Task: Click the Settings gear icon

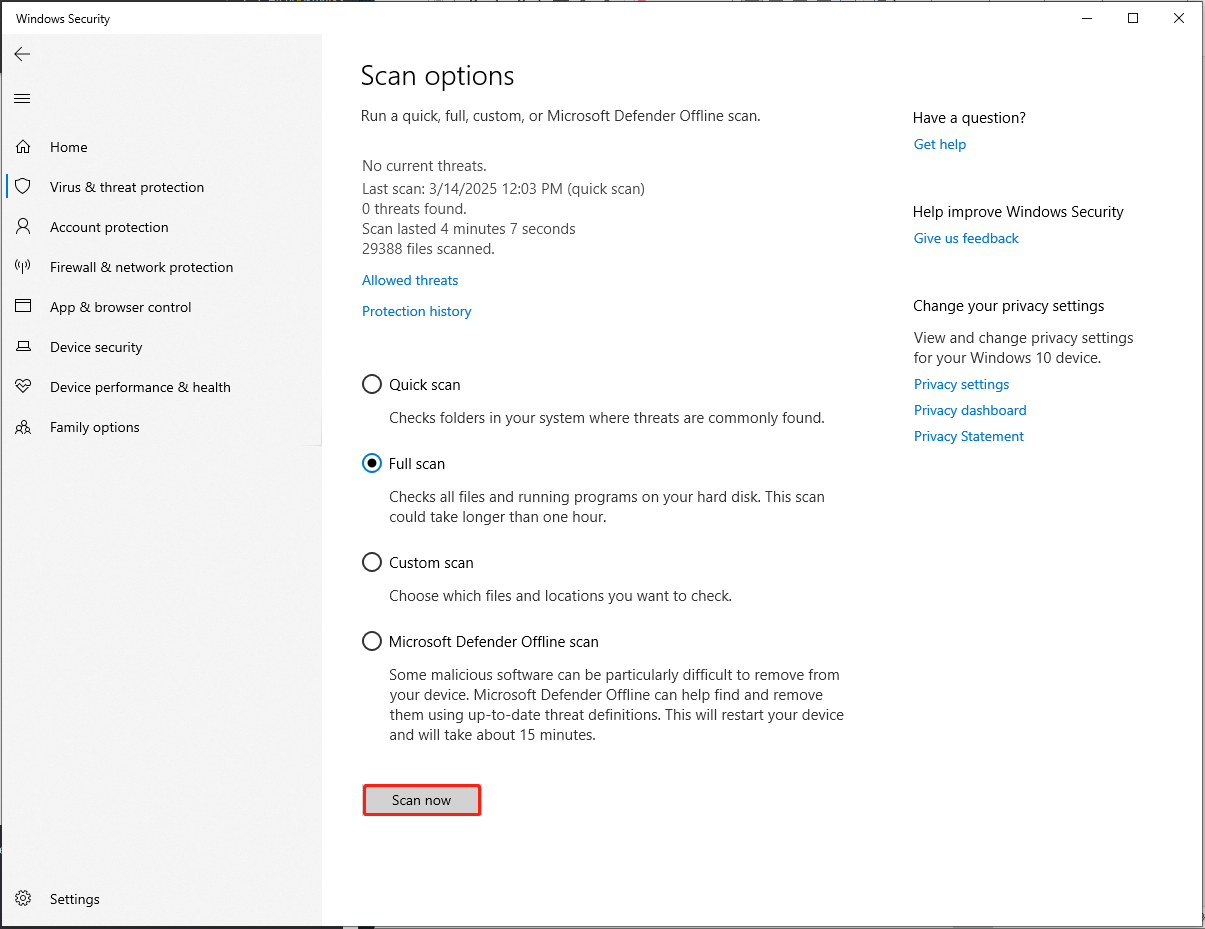Action: pyautogui.click(x=23, y=899)
